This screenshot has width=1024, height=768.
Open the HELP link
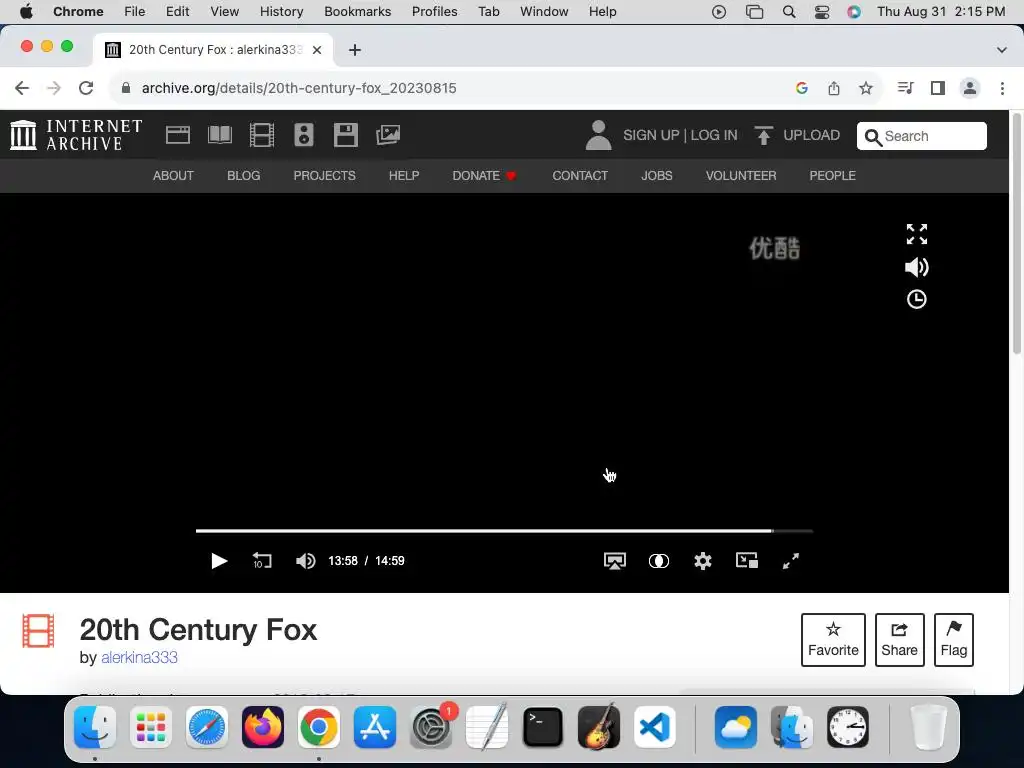coord(404,176)
